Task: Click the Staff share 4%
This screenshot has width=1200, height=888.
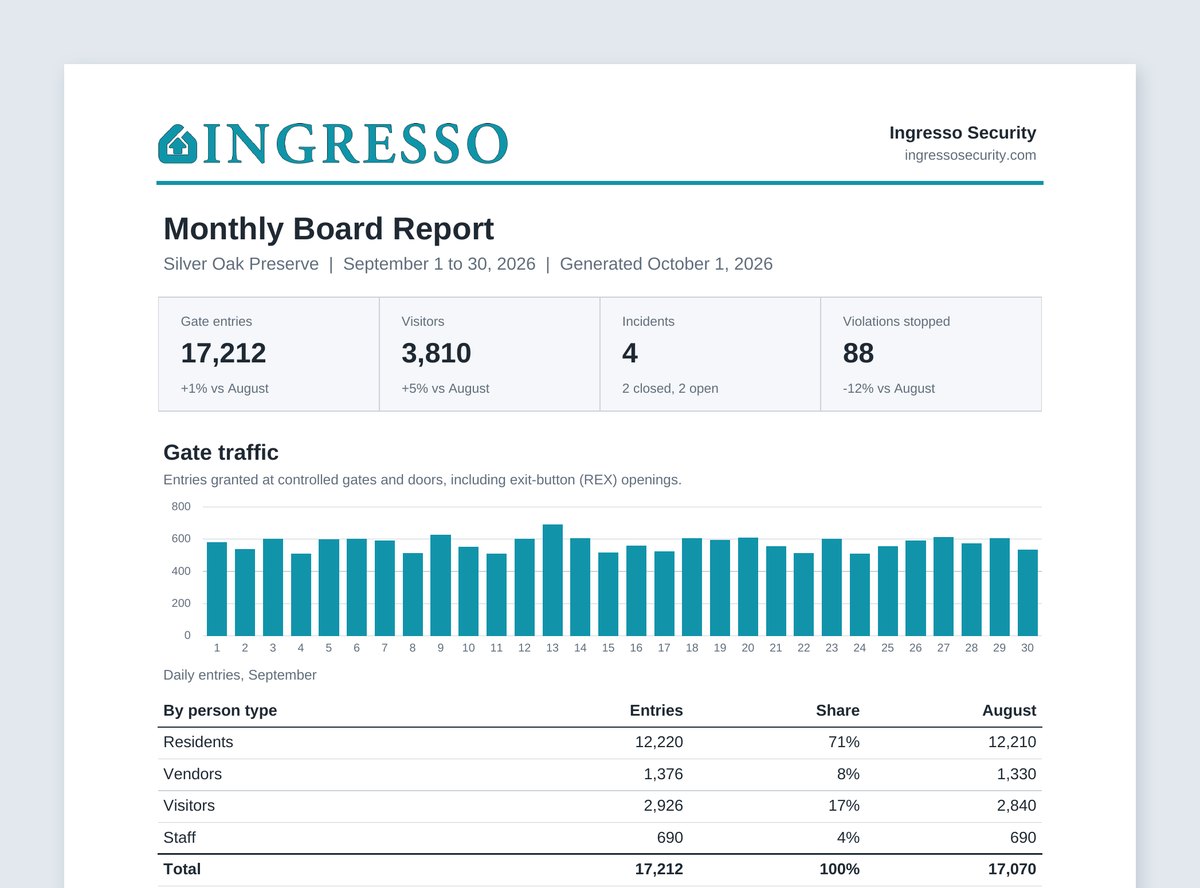Action: 849,838
